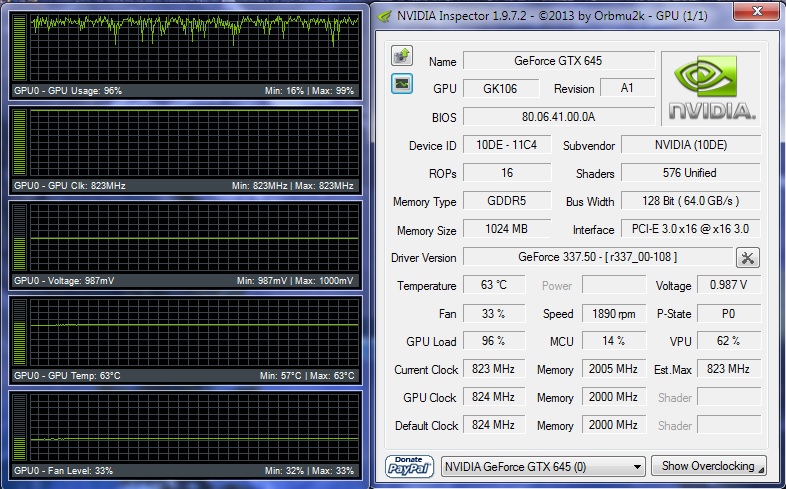Click 'GPU0 - Voltage: 987mV' label
The height and width of the screenshot is (489, 786).
coord(64,281)
